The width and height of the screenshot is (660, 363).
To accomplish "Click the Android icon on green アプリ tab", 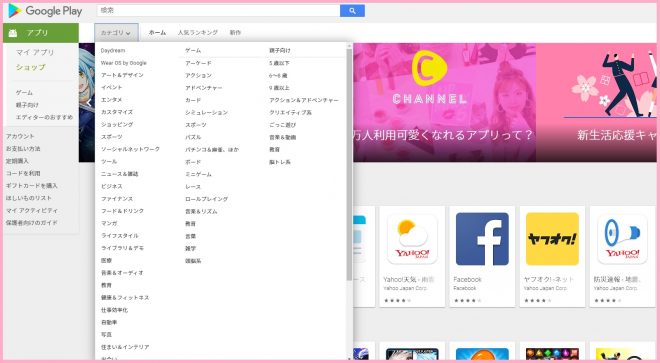I will coord(13,33).
